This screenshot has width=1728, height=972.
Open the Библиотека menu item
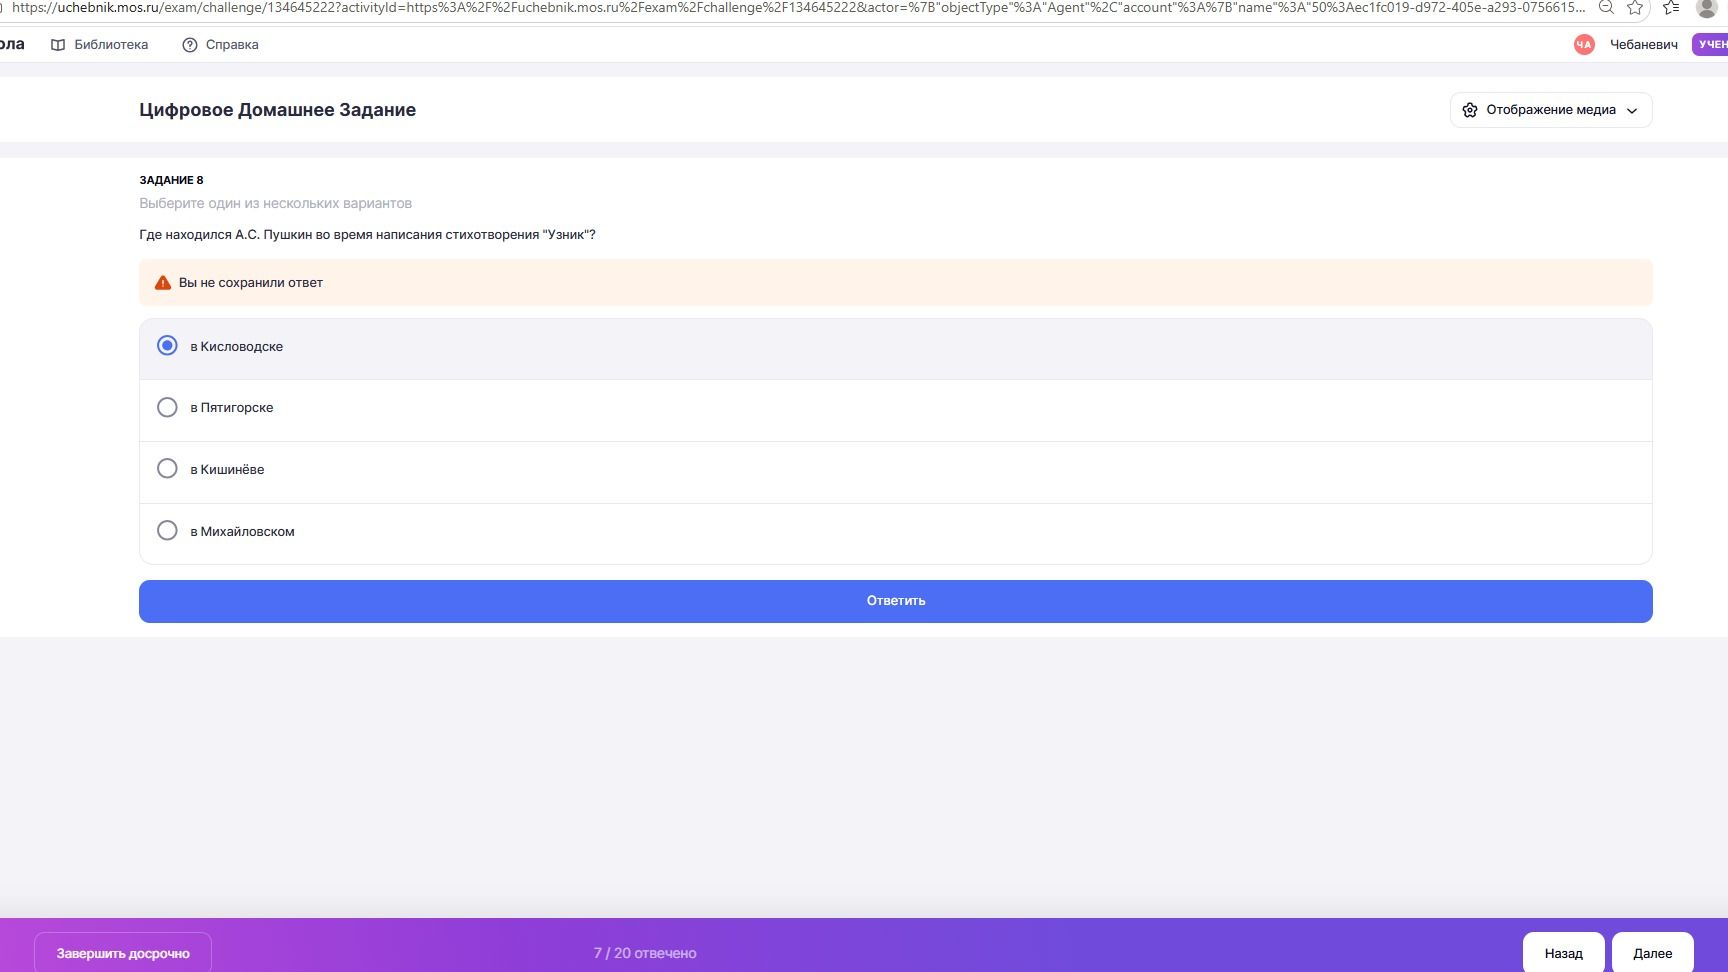point(100,45)
